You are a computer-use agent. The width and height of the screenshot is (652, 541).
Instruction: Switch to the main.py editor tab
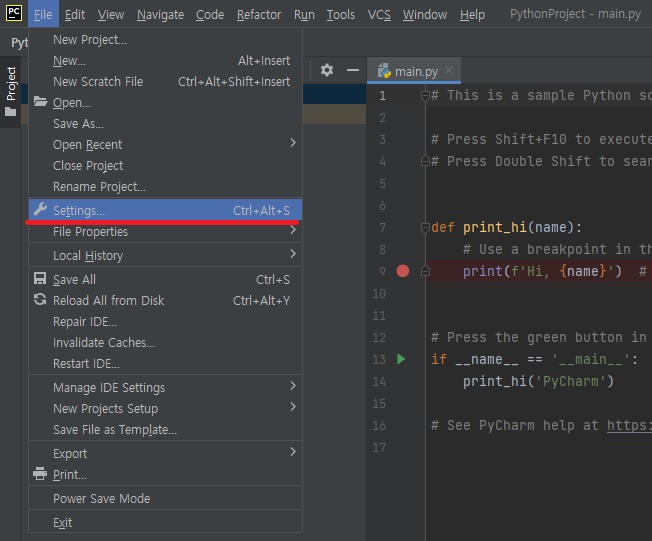pyautogui.click(x=414, y=71)
